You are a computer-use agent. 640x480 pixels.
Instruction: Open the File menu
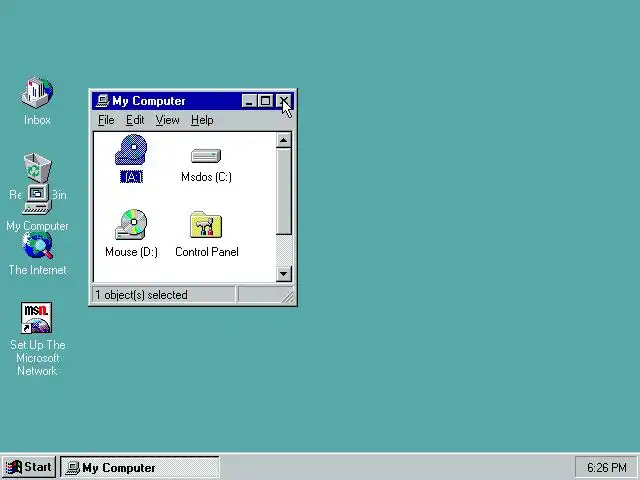tap(106, 120)
